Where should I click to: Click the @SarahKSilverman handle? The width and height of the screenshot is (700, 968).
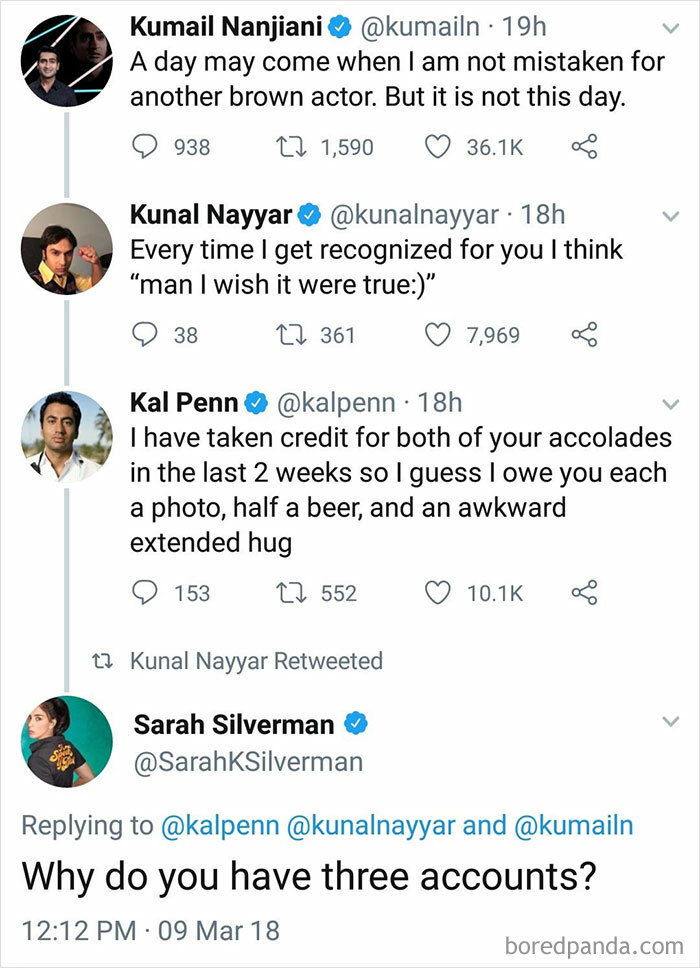[247, 762]
